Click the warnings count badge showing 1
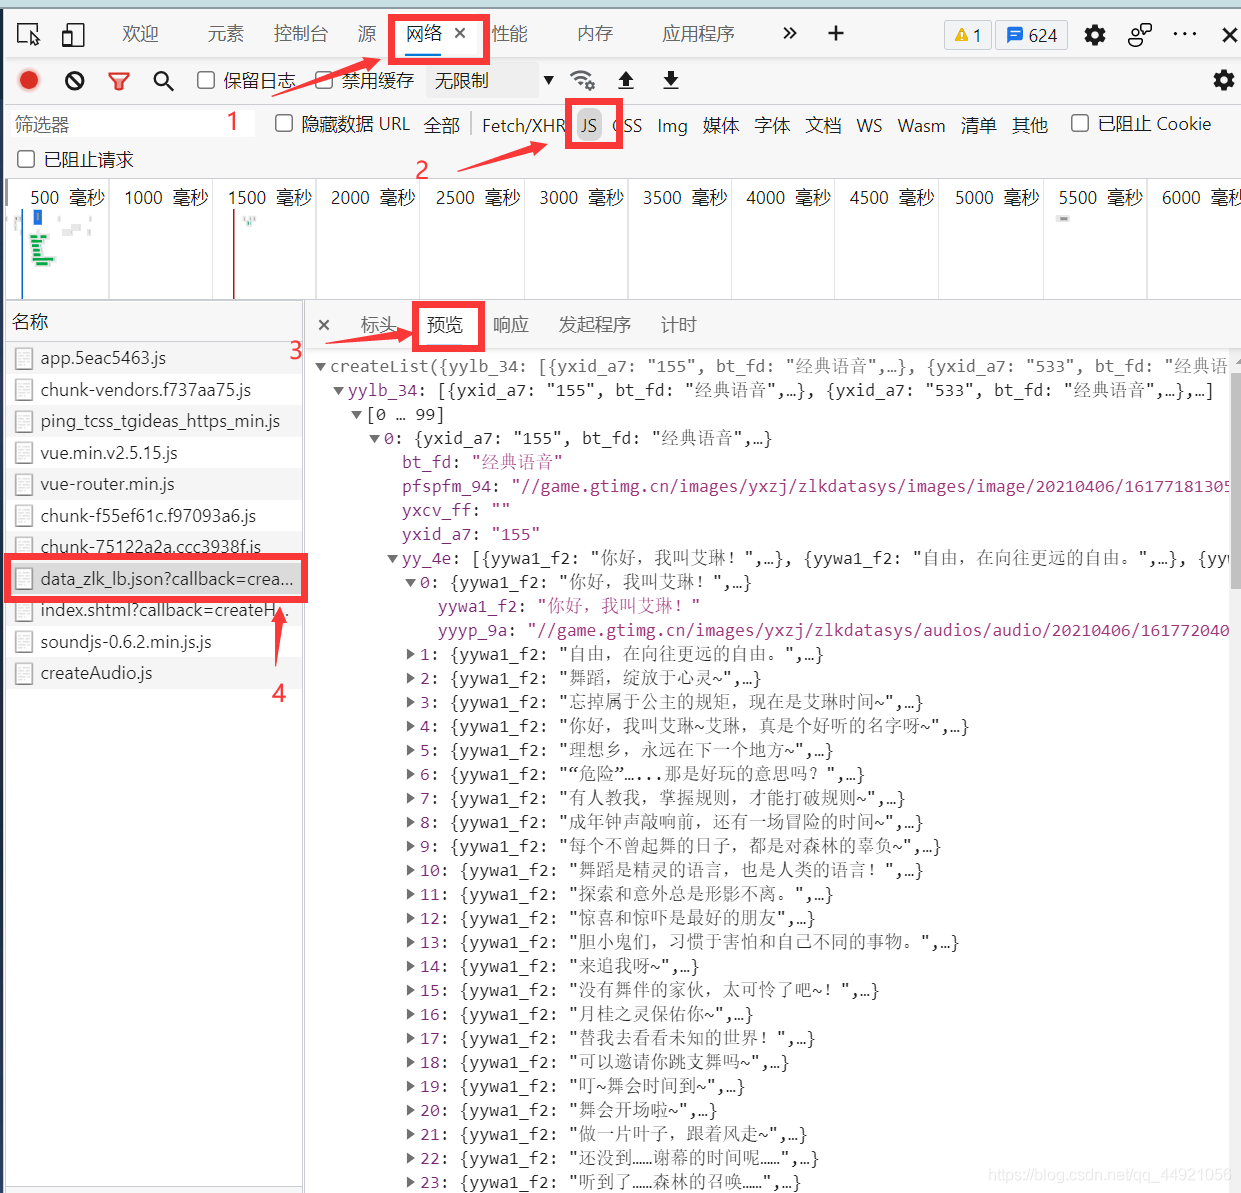 coord(967,35)
